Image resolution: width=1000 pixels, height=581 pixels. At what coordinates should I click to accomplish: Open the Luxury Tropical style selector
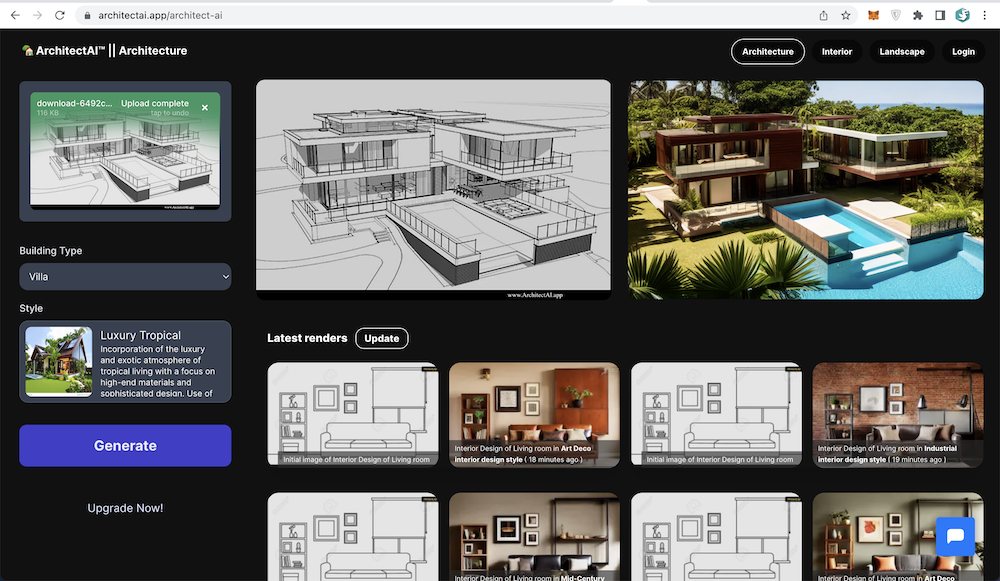pyautogui.click(x=125, y=362)
